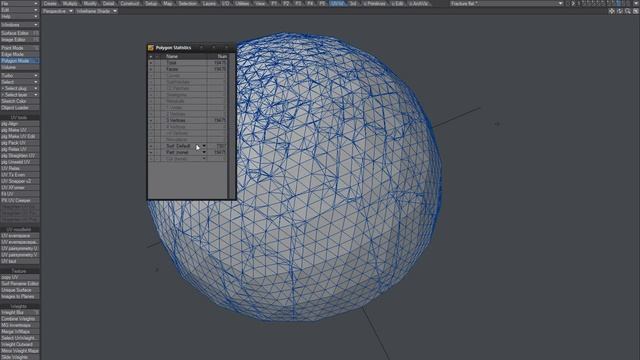Viewport: 640px width, 360px height.
Task: Select the Total row in Polygon Statistics
Action: [187, 63]
